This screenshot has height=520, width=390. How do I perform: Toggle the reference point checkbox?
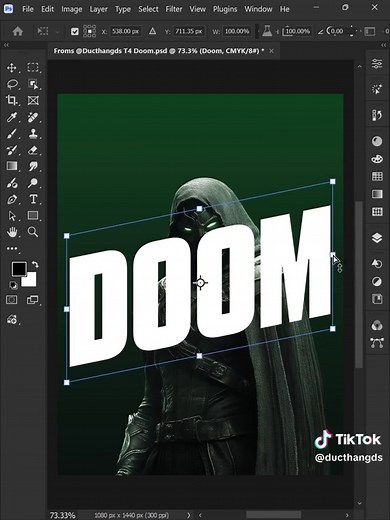pyautogui.click(x=75, y=32)
